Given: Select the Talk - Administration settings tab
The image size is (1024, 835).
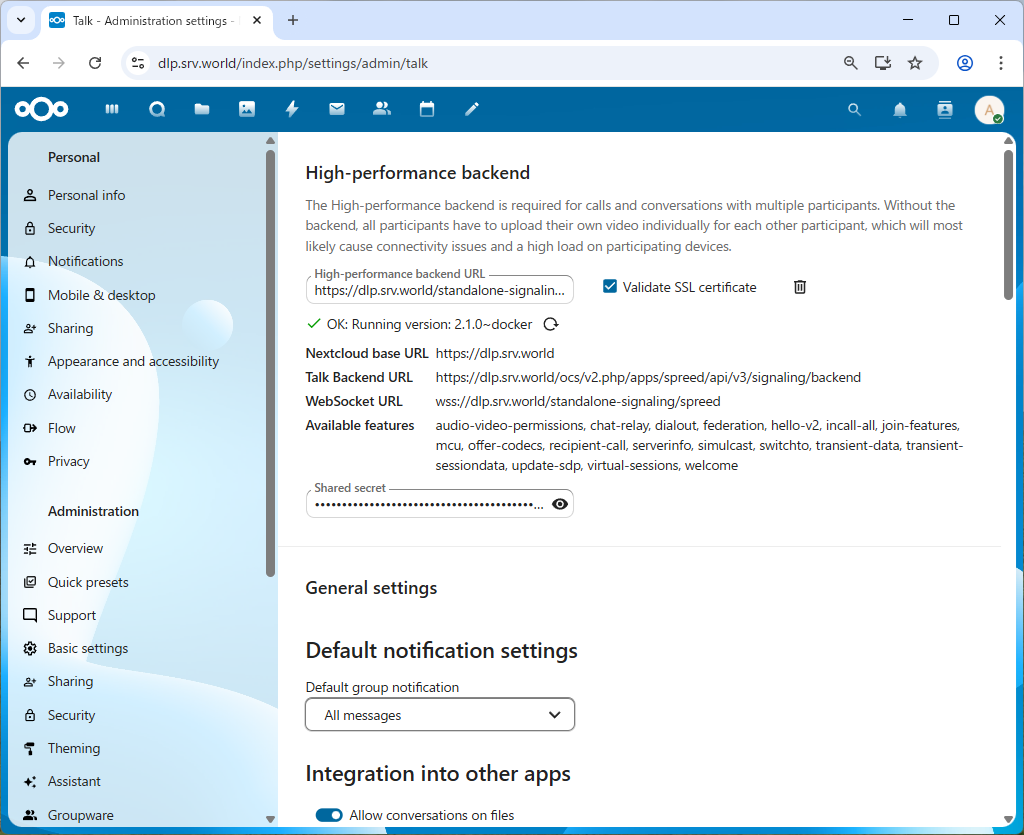Looking at the screenshot, I should pos(157,20).
